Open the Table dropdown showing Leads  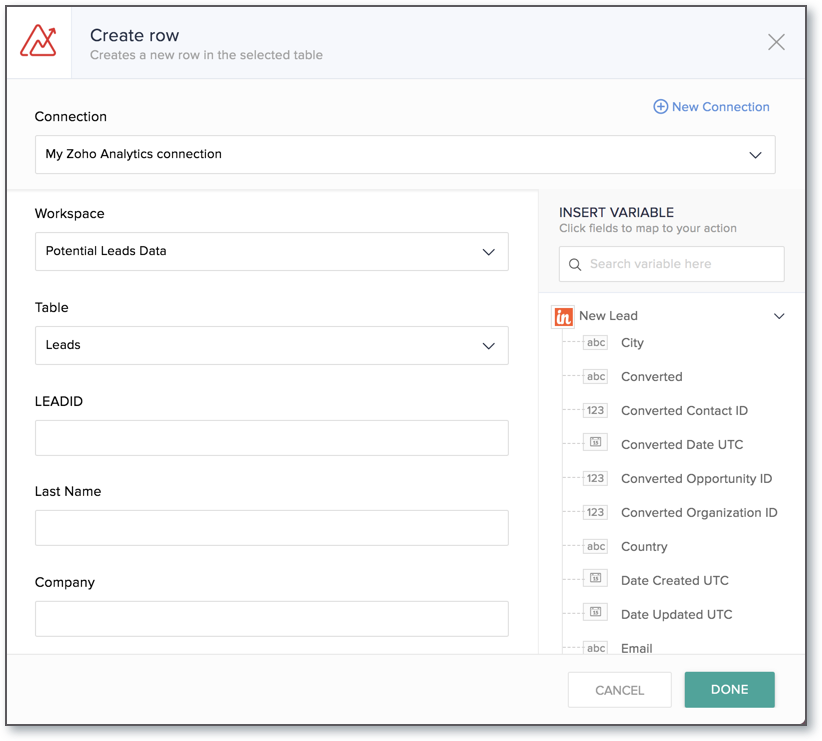point(272,346)
